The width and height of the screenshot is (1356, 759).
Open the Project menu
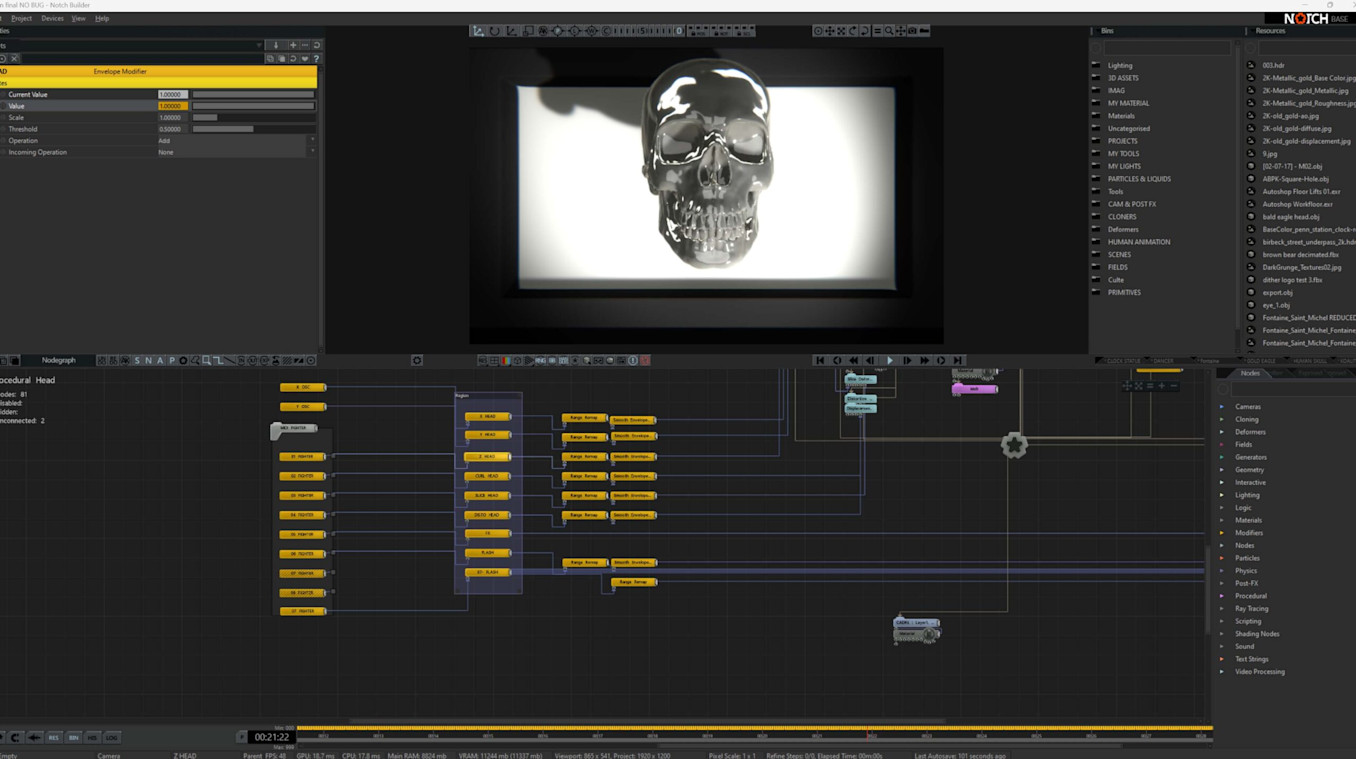click(x=21, y=18)
